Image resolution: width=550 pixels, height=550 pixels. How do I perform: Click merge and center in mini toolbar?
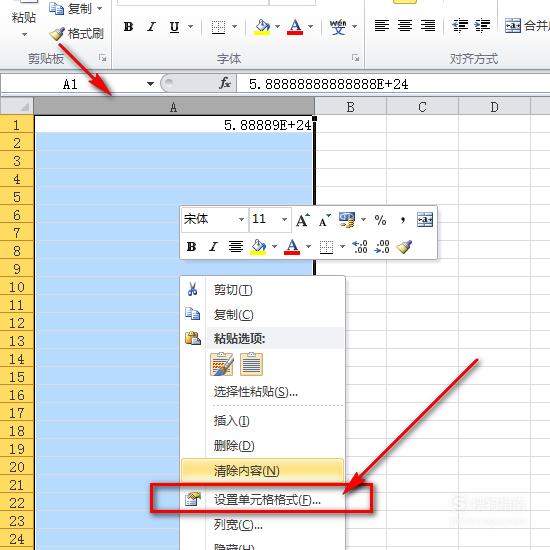click(425, 220)
